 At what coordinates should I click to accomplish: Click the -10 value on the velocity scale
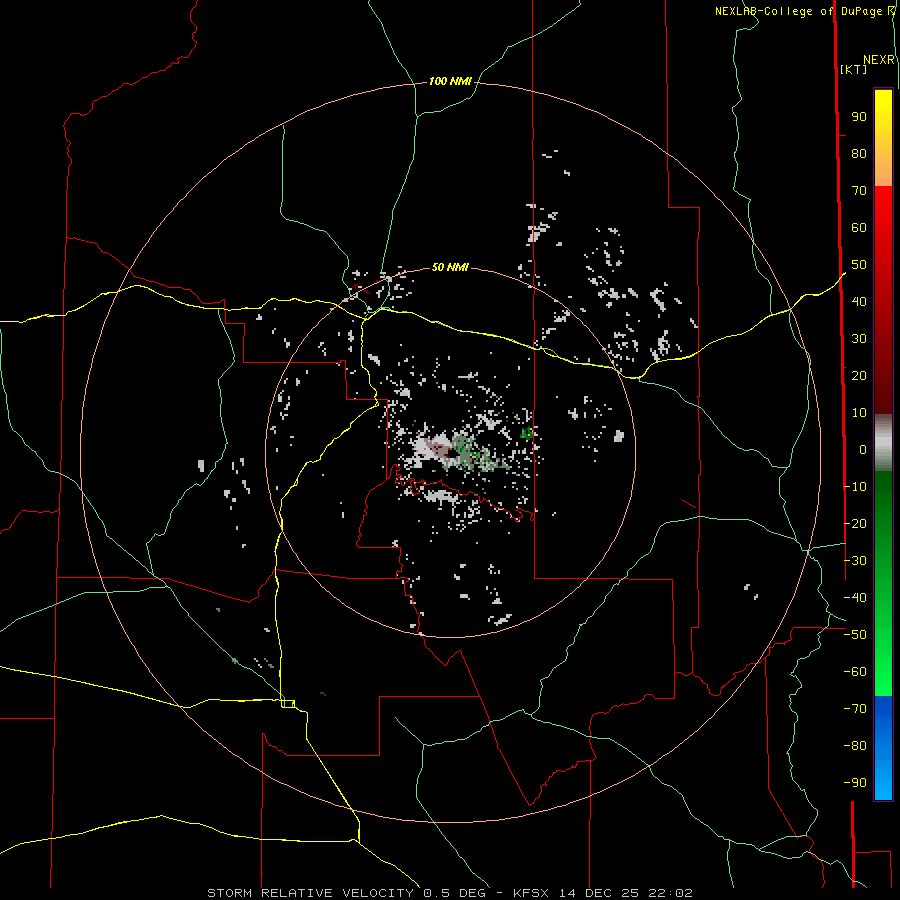[x=855, y=487]
